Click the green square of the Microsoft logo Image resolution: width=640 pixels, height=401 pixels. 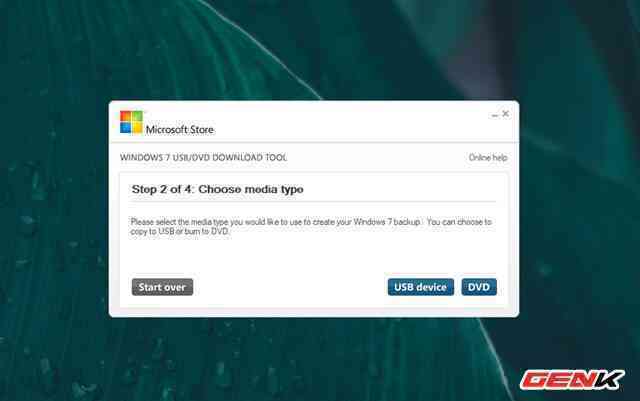tap(137, 116)
